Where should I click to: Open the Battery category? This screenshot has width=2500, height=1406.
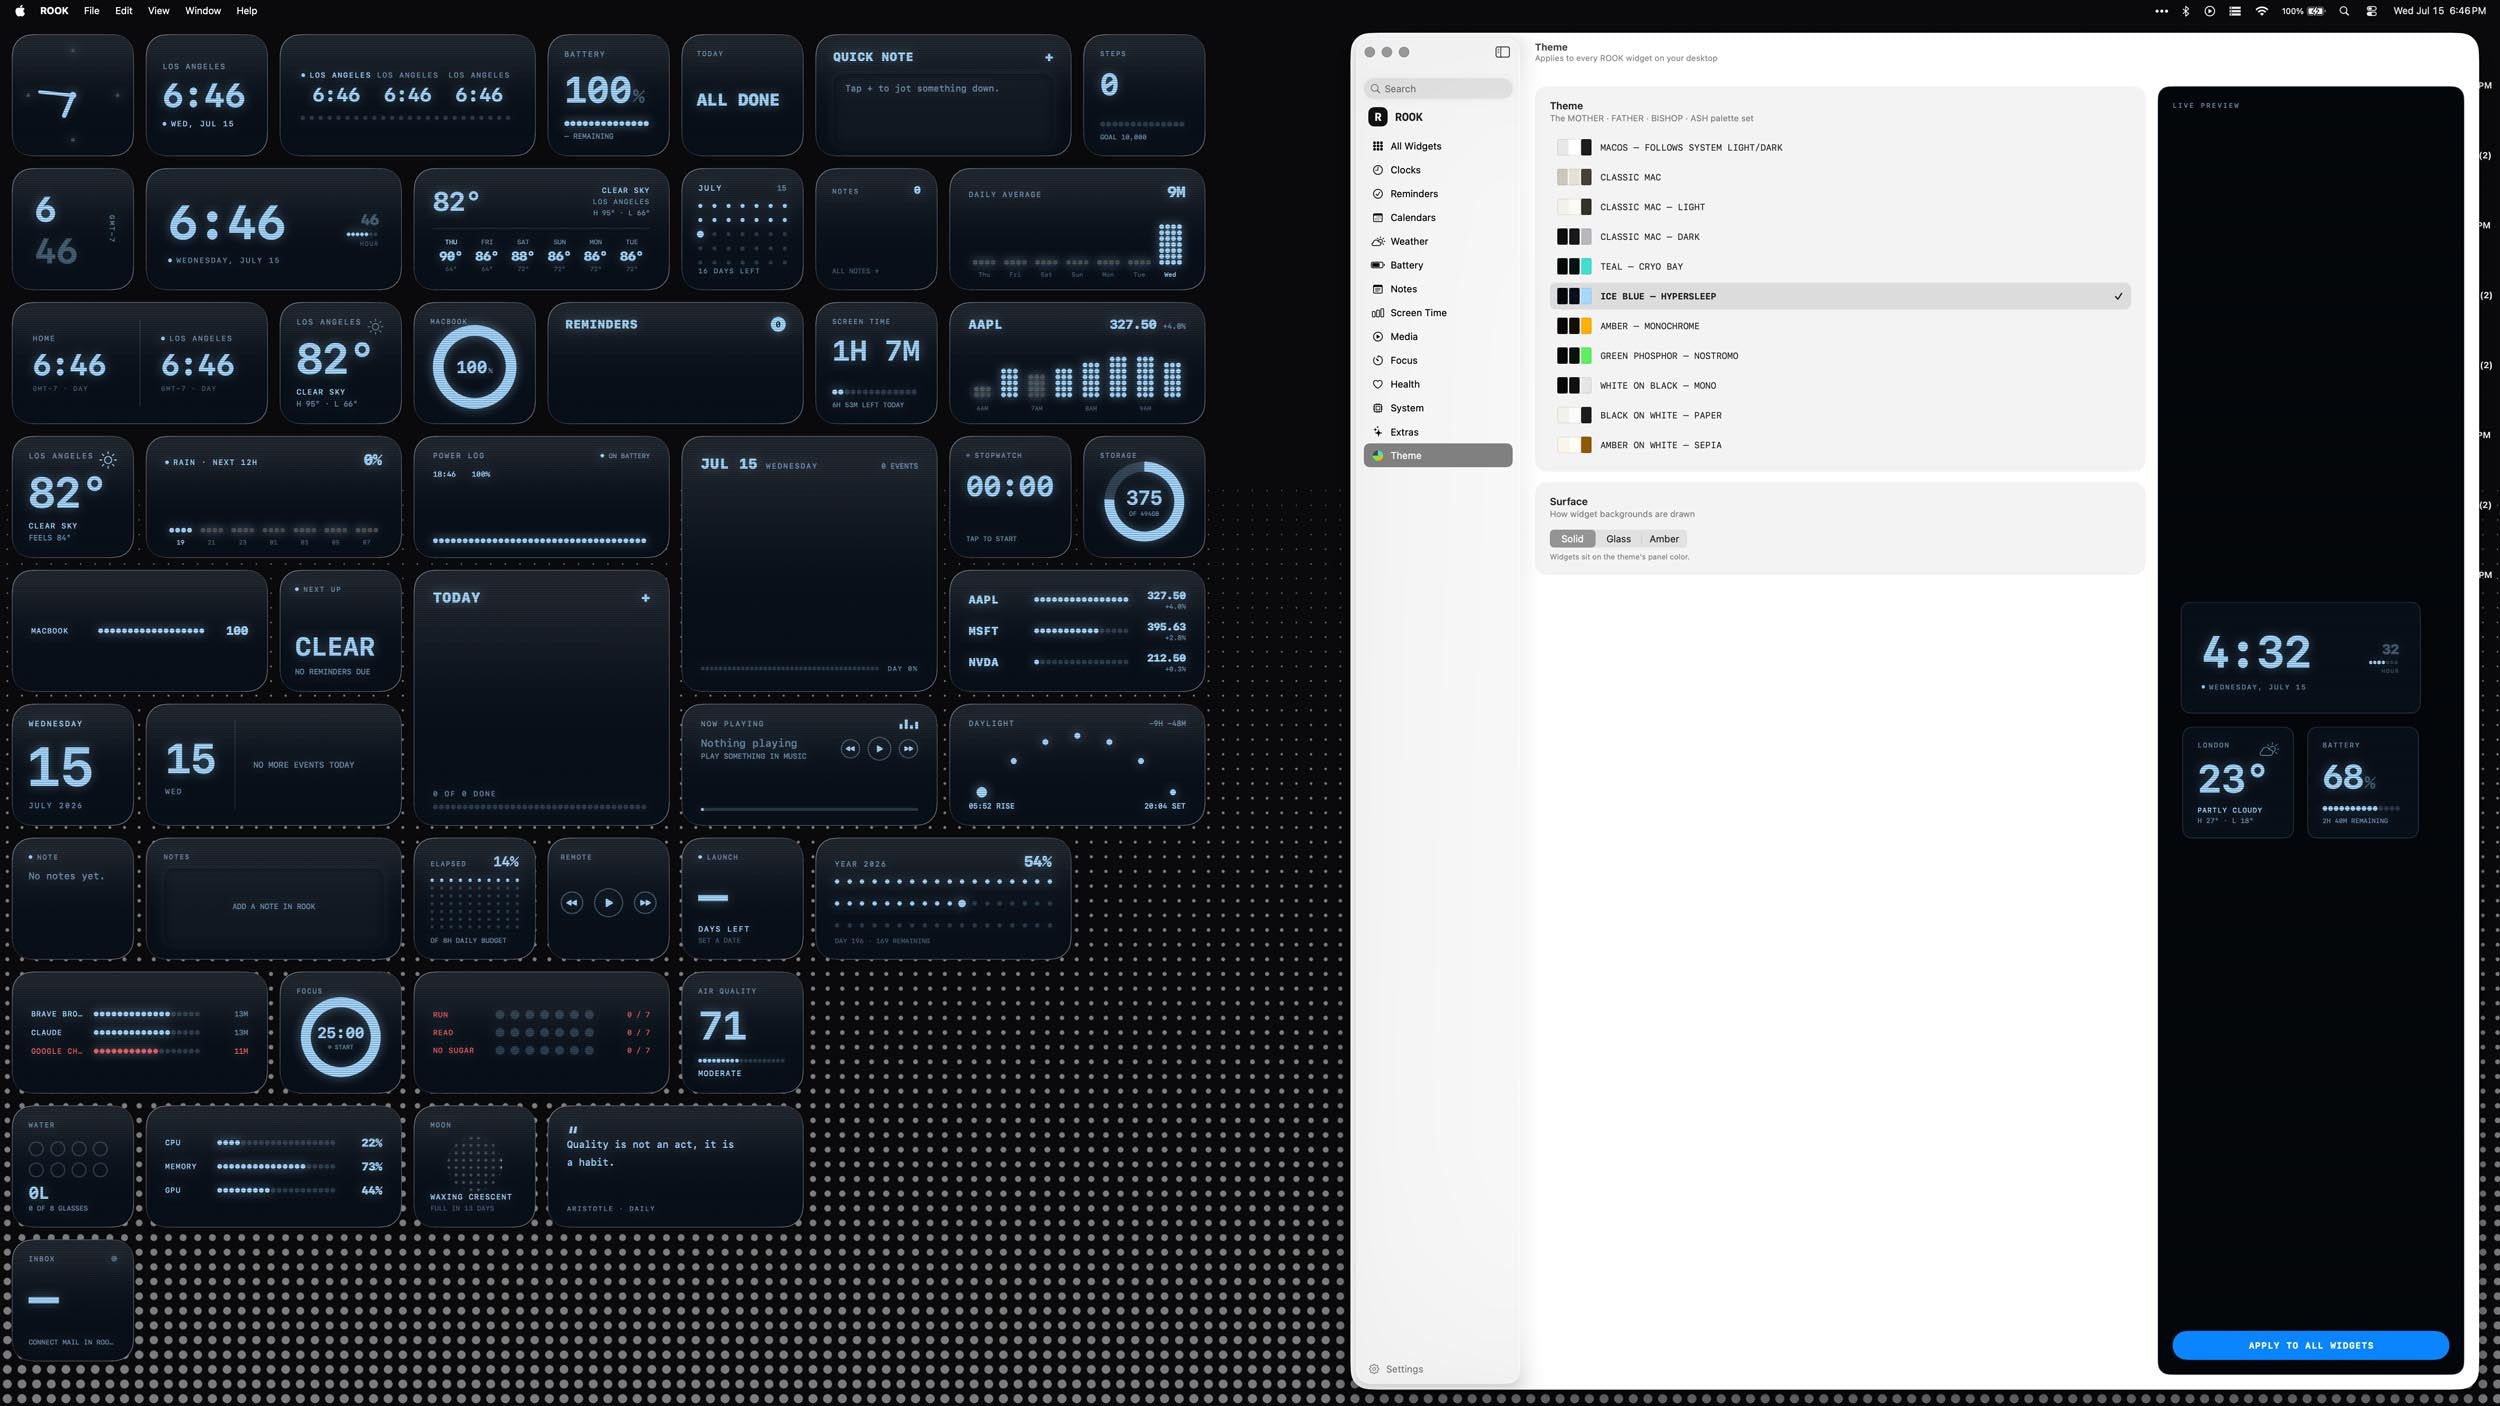coord(1437,266)
